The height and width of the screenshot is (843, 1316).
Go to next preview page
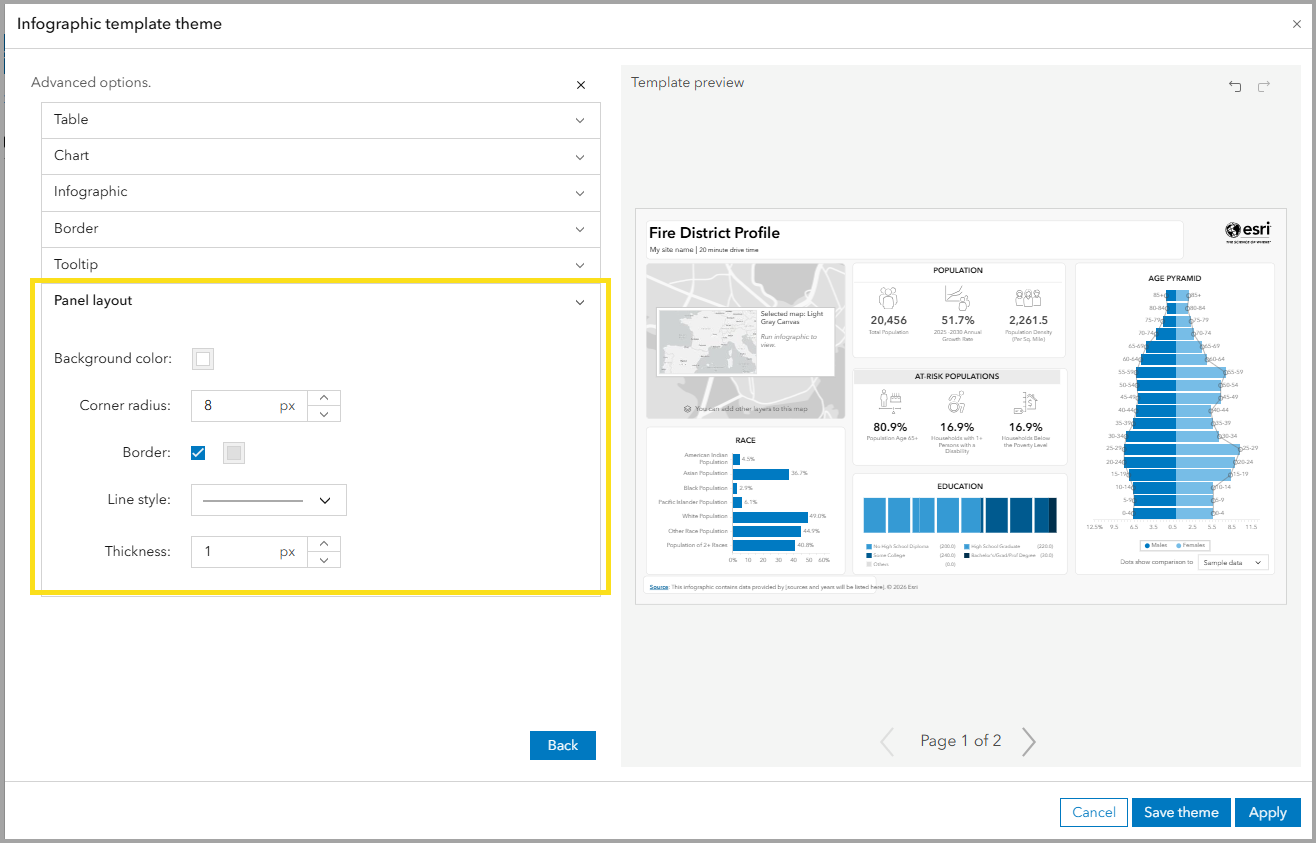point(1029,741)
